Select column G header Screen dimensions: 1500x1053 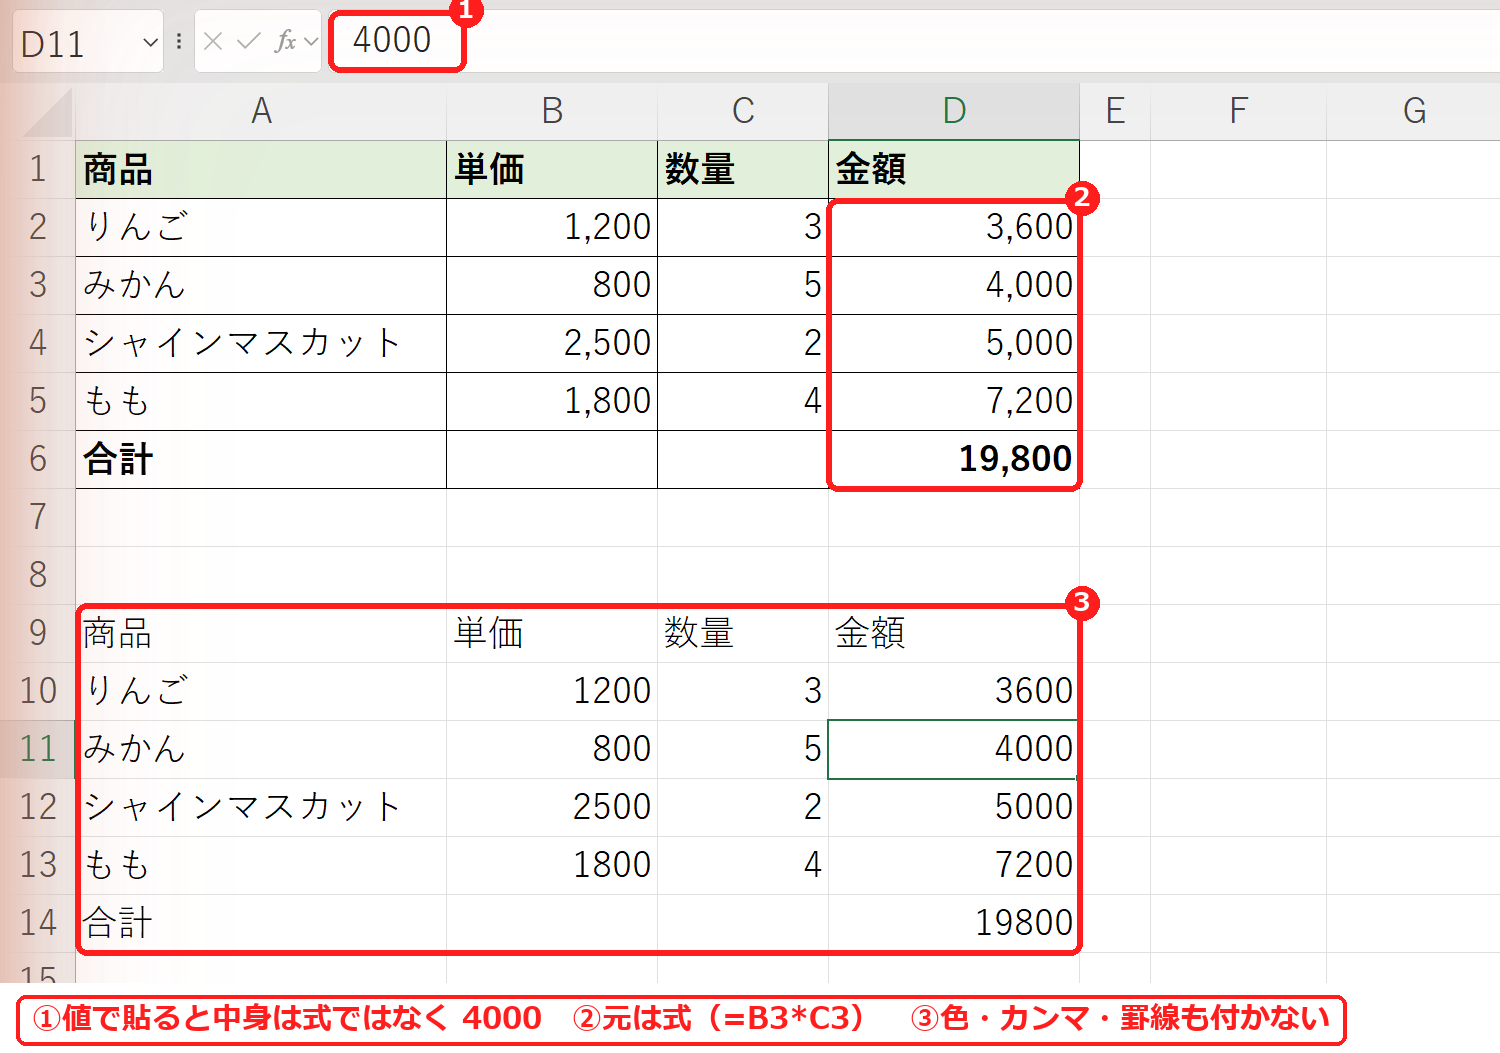coord(1413,111)
